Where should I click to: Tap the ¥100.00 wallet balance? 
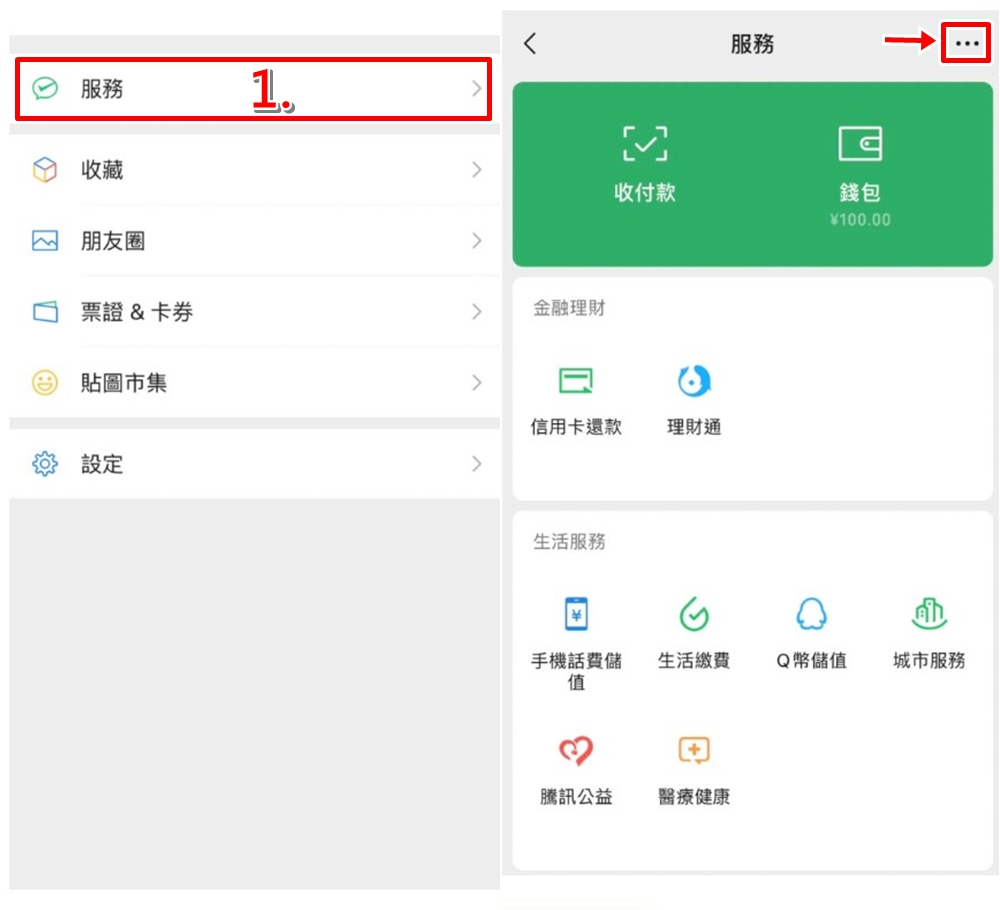click(x=860, y=220)
